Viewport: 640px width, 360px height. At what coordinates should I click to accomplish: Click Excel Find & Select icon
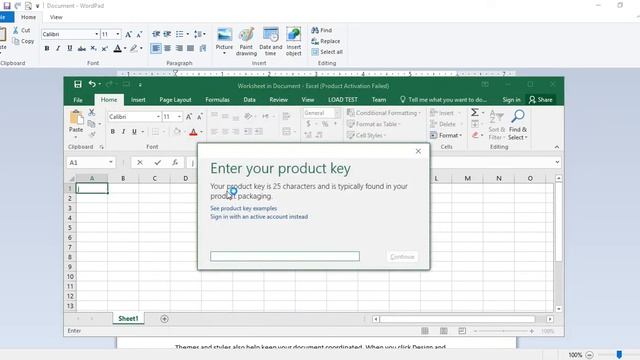(518, 125)
